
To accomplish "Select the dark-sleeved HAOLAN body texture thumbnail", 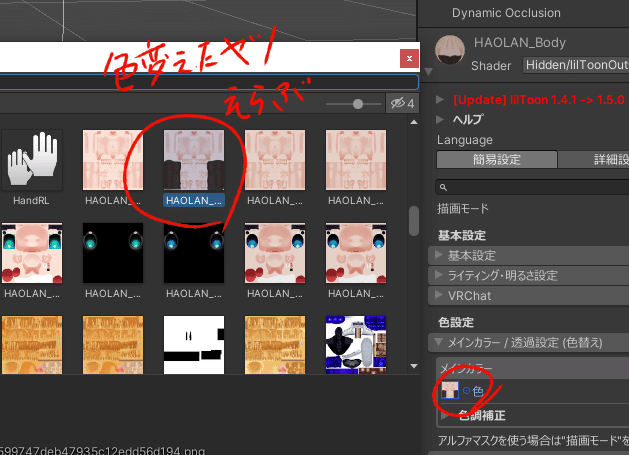I will click(x=194, y=160).
